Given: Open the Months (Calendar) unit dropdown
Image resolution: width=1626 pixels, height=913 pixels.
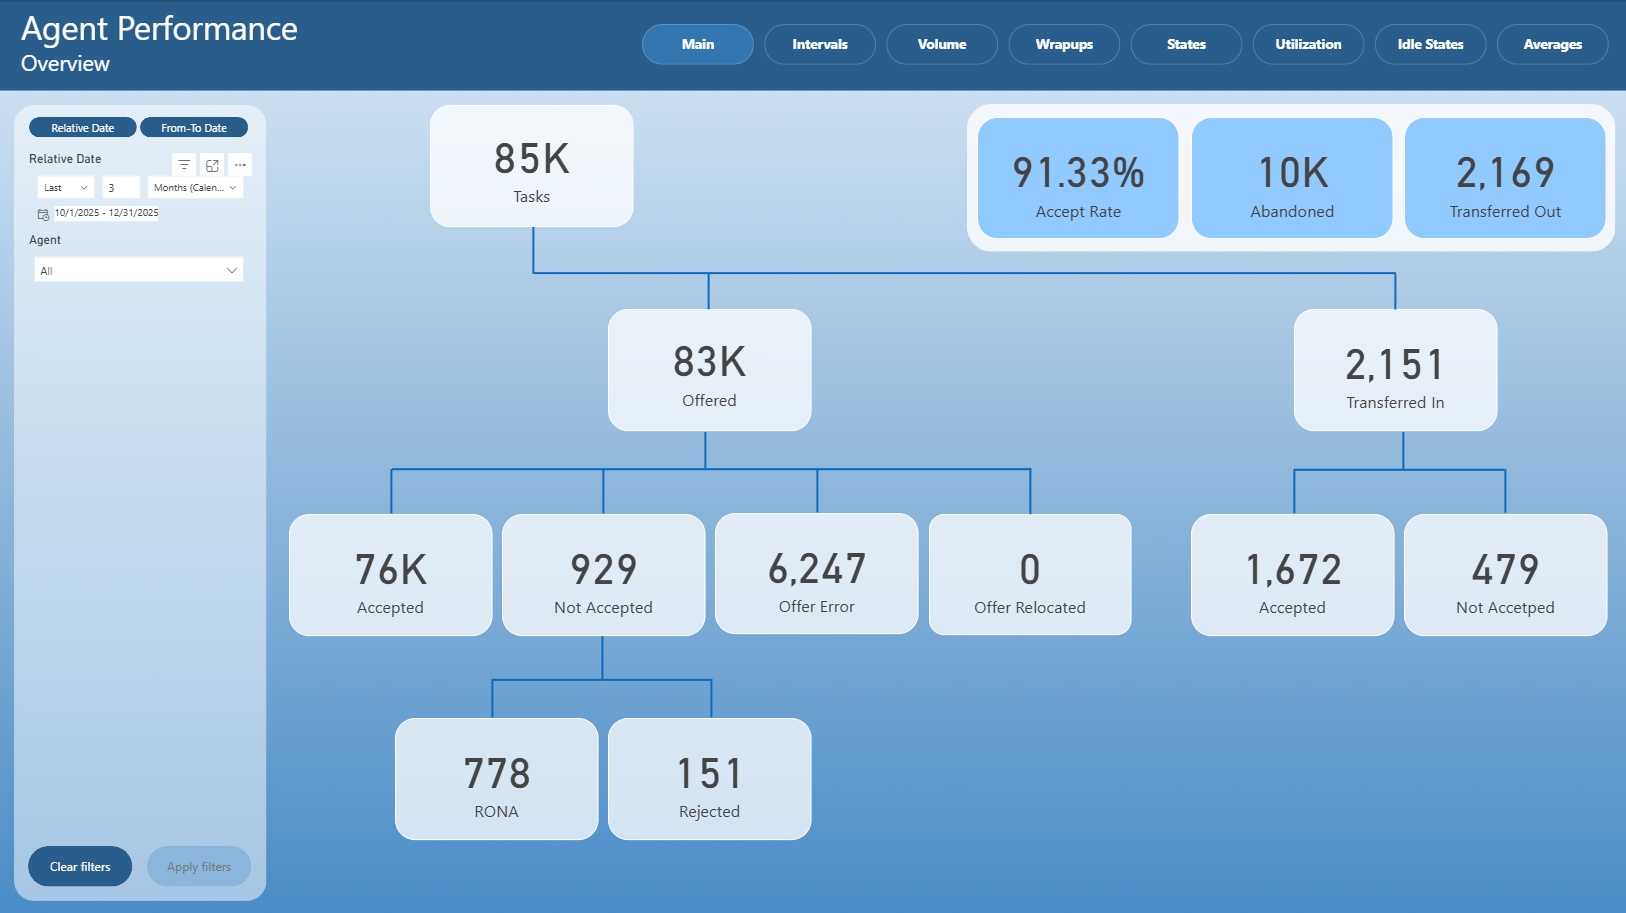Looking at the screenshot, I should (195, 188).
